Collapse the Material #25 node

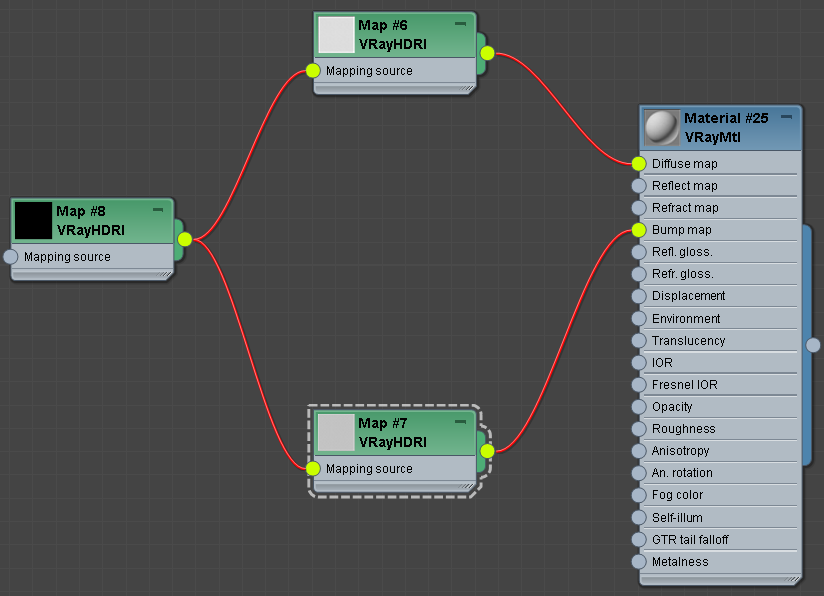[787, 116]
